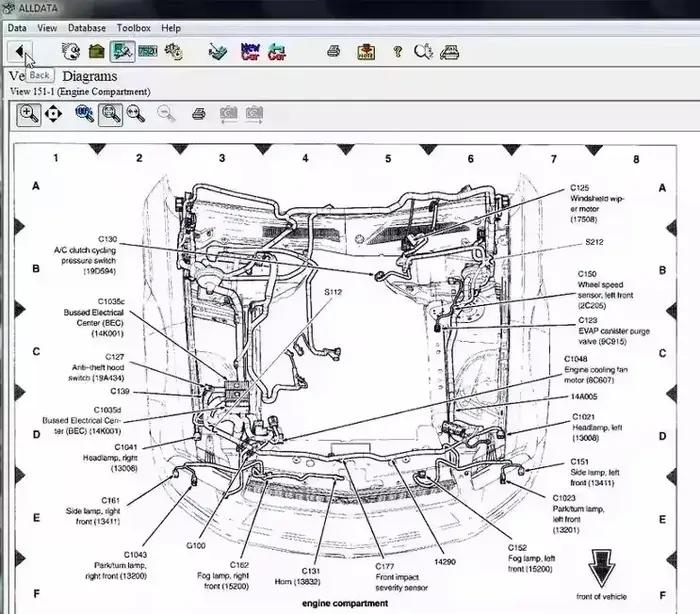Click the diagram toolbar print icon
Screen dimensions: 700x614
pyautogui.click(x=199, y=114)
